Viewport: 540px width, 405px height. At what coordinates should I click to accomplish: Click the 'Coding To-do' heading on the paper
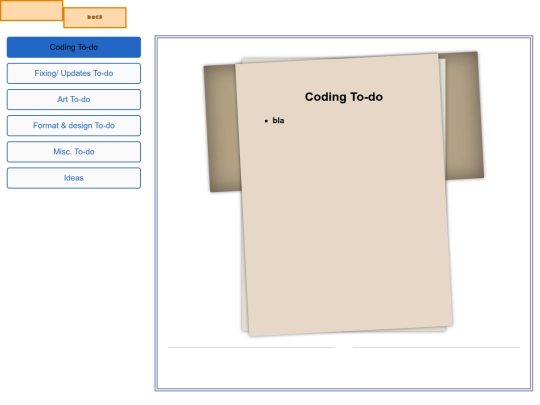point(344,97)
